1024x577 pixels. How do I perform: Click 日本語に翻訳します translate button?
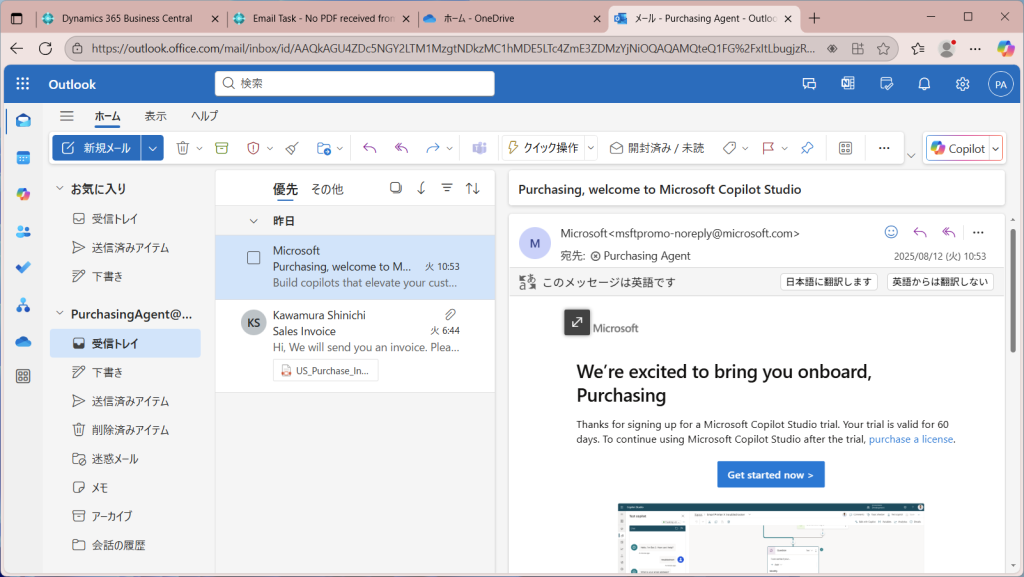pyautogui.click(x=828, y=281)
